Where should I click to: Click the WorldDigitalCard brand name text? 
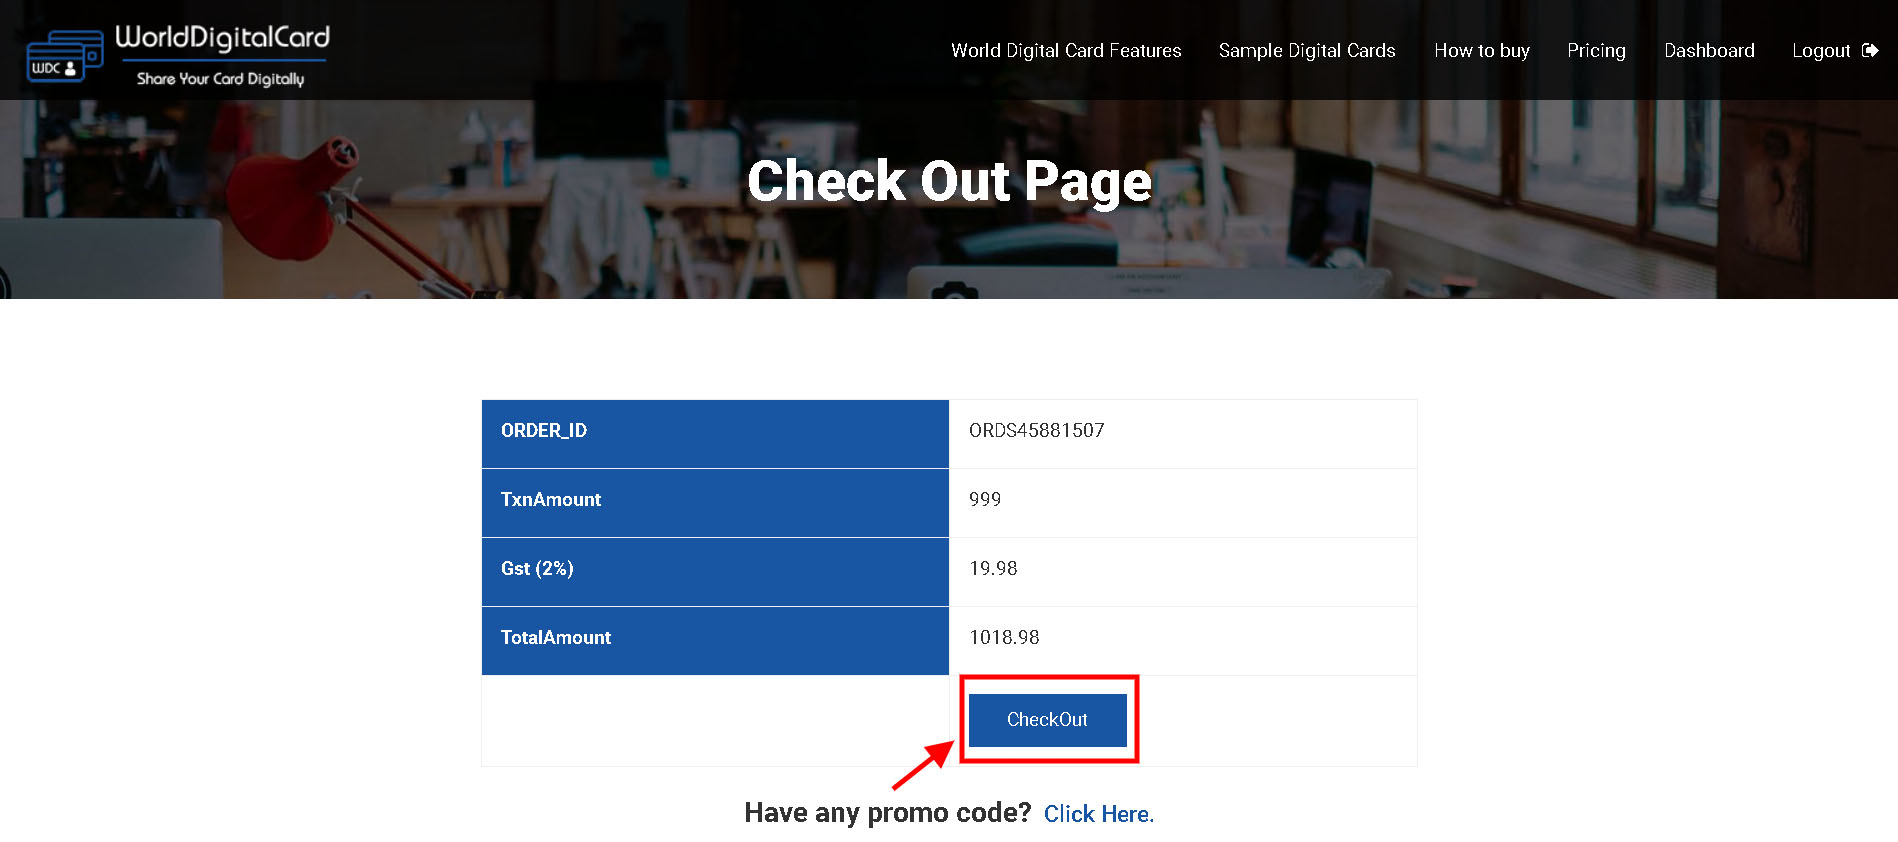click(222, 38)
